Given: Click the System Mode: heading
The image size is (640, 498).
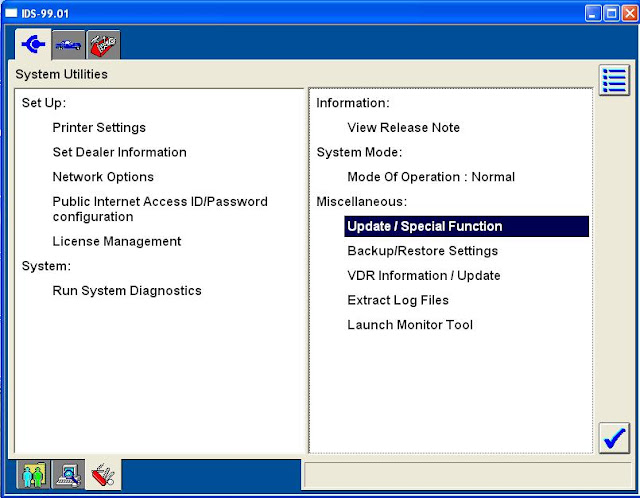Looking at the screenshot, I should 359,152.
